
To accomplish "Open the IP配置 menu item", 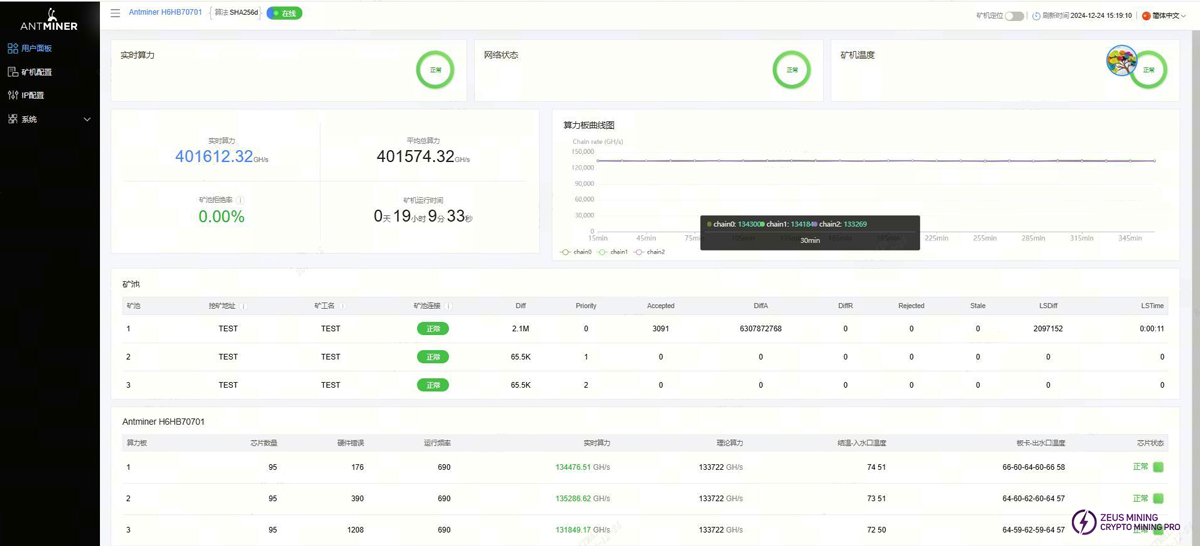I will pos(26,95).
